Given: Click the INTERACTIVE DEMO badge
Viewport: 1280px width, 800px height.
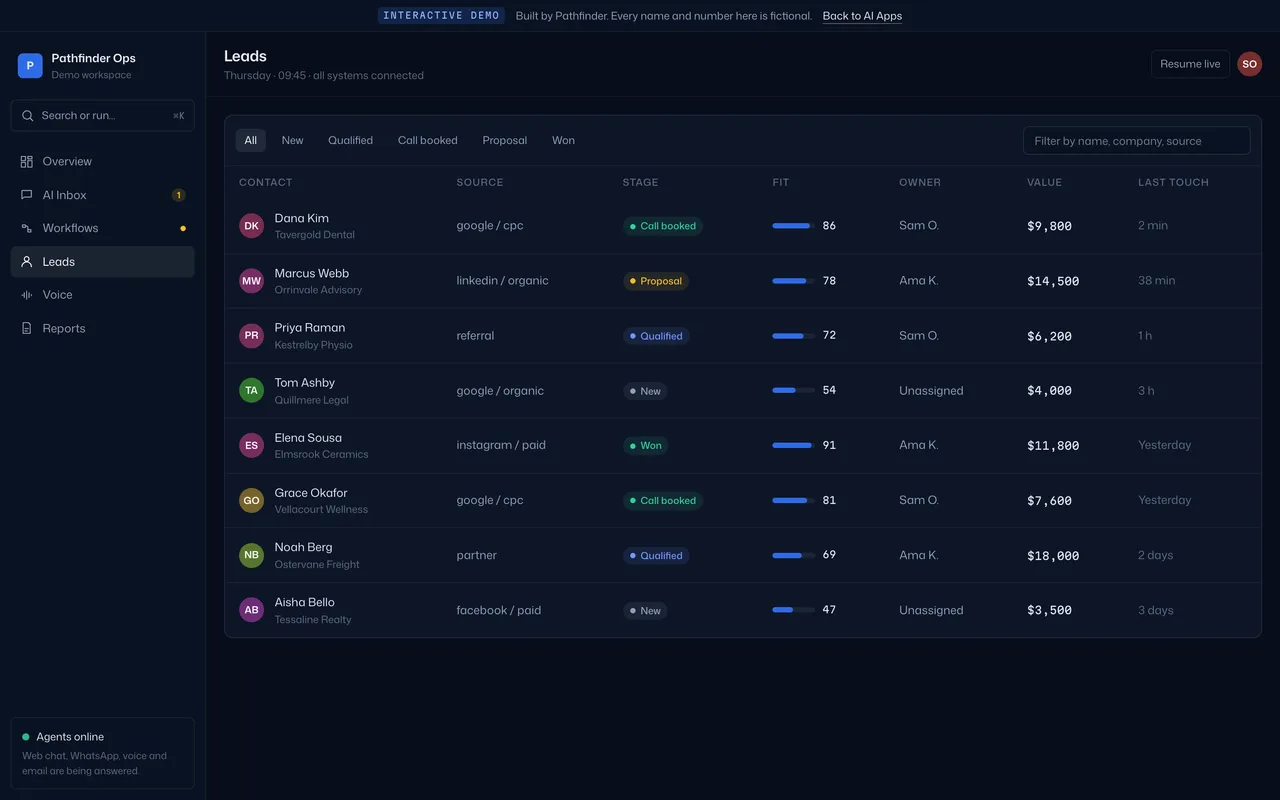Looking at the screenshot, I should click(441, 16).
